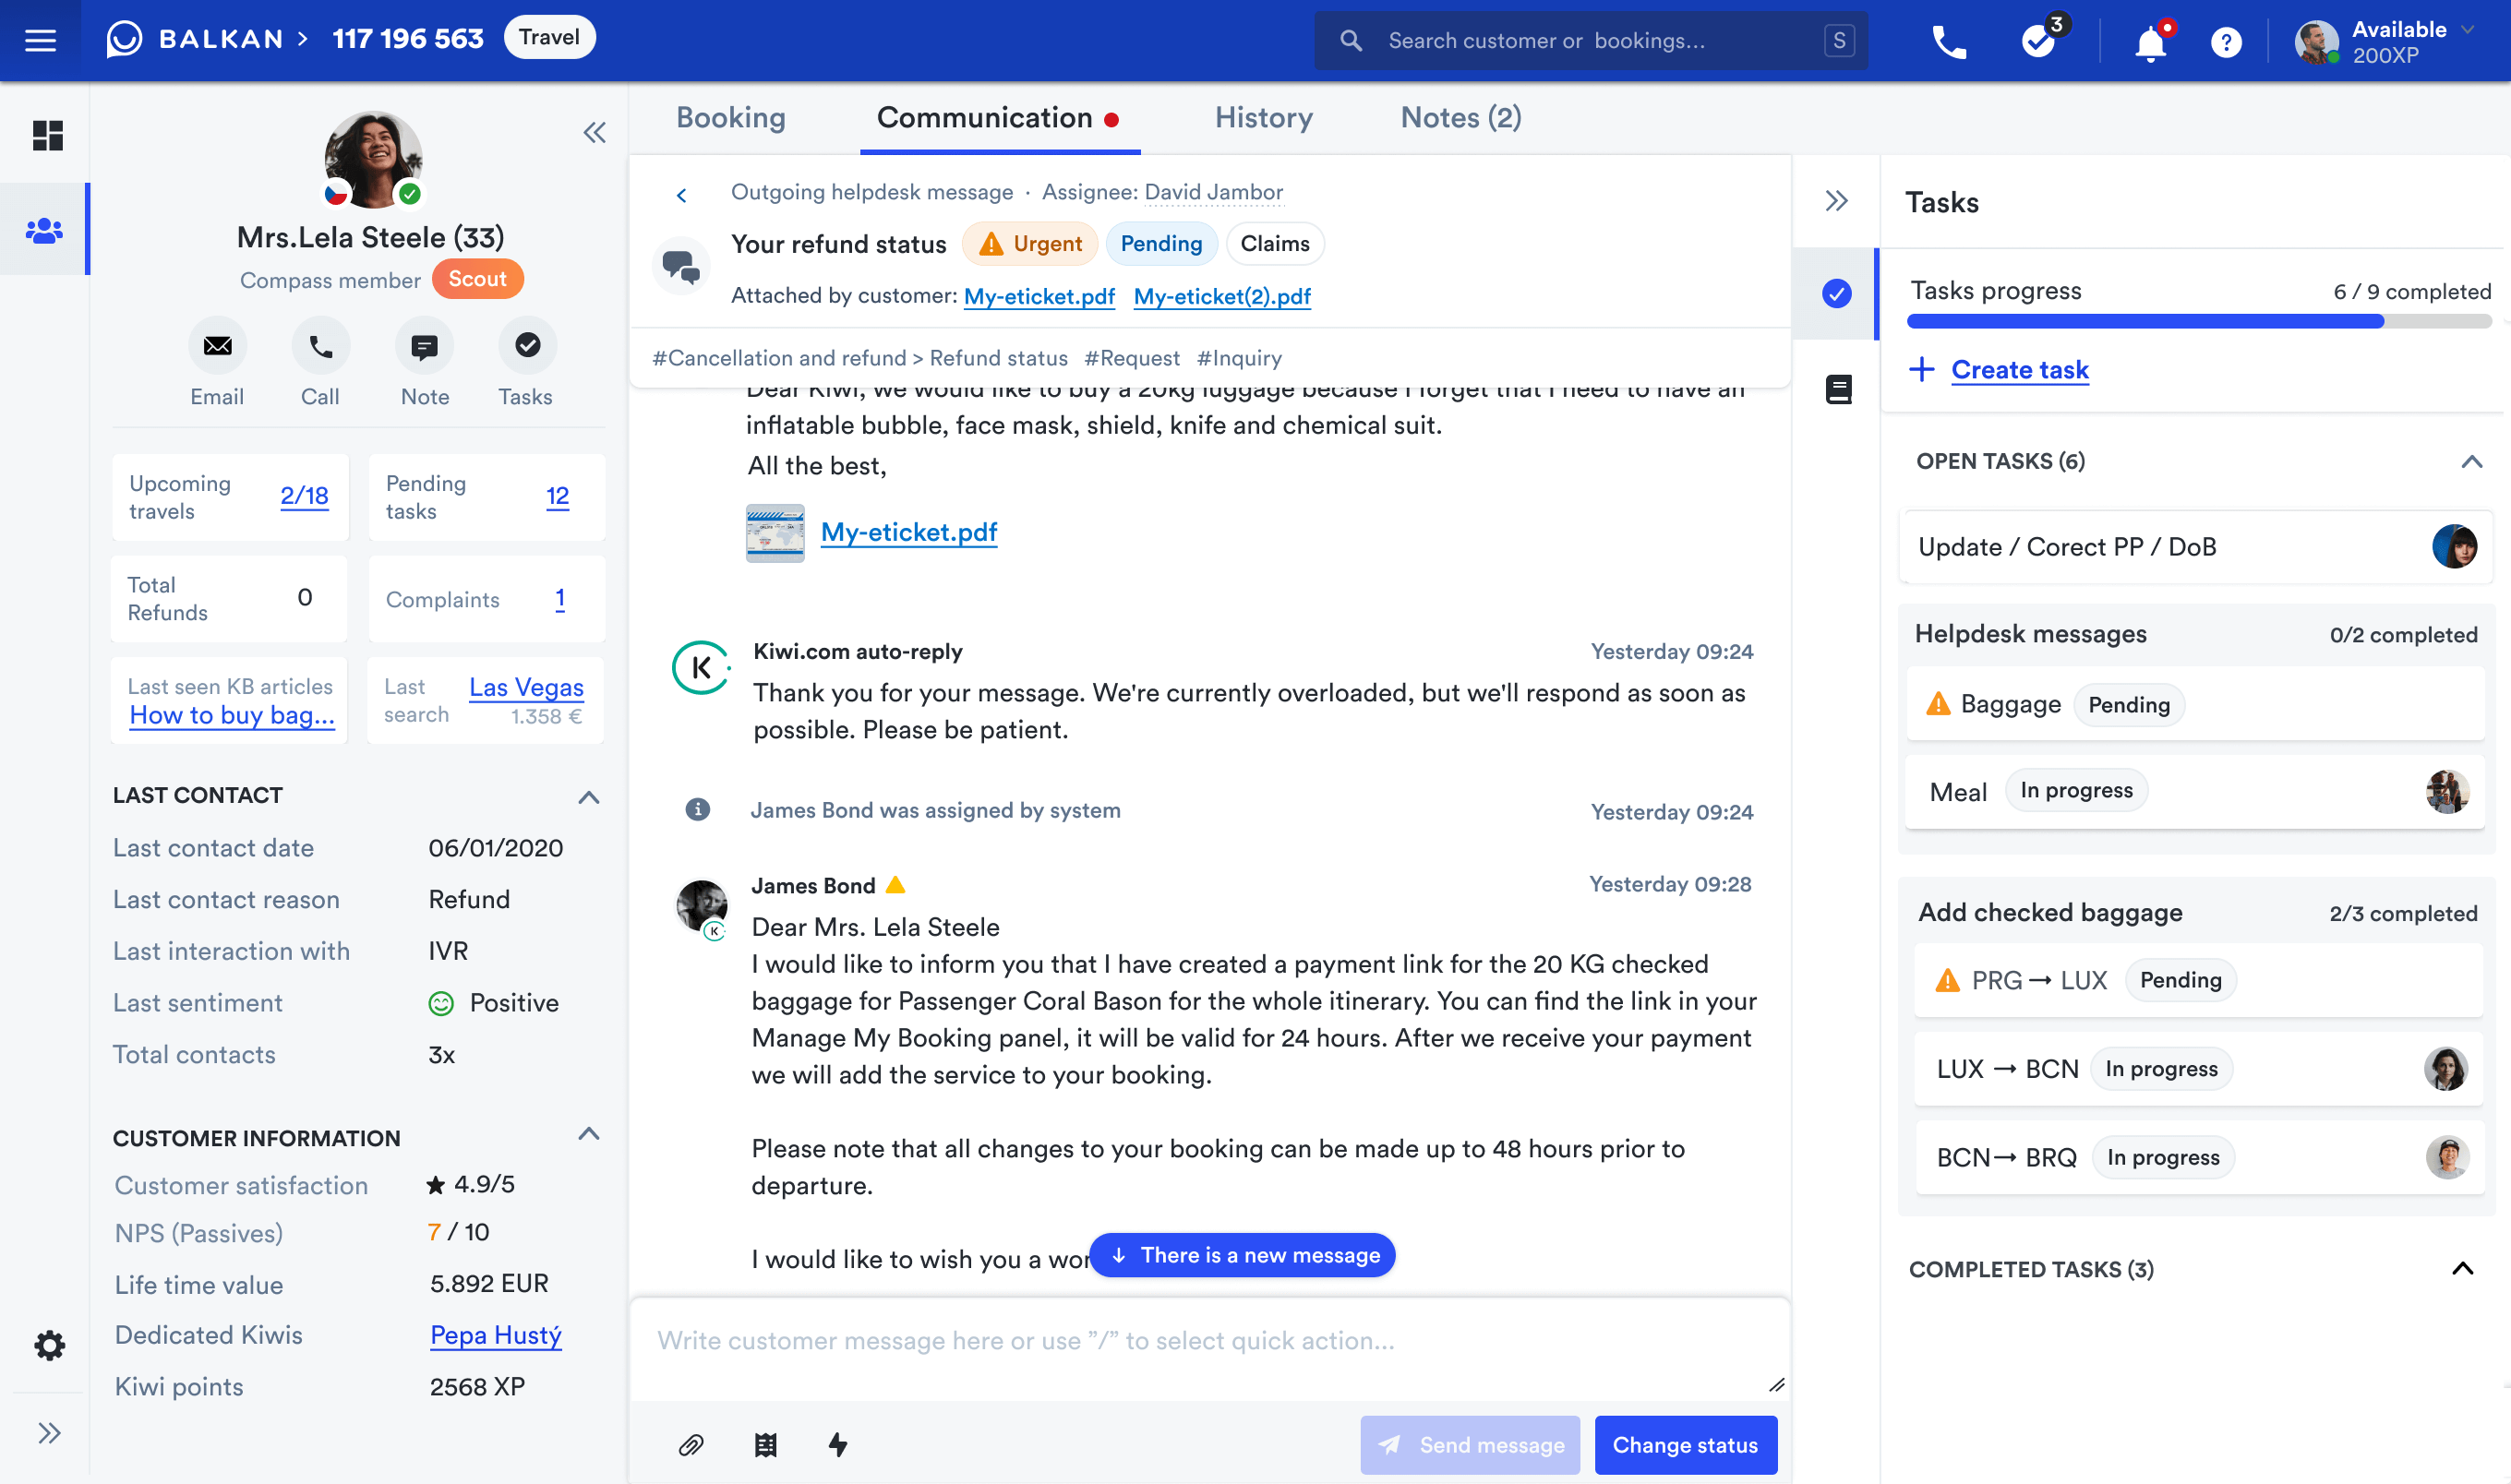The width and height of the screenshot is (2511, 1484).
Task: Collapse the Last Contact section
Action: [x=588, y=796]
